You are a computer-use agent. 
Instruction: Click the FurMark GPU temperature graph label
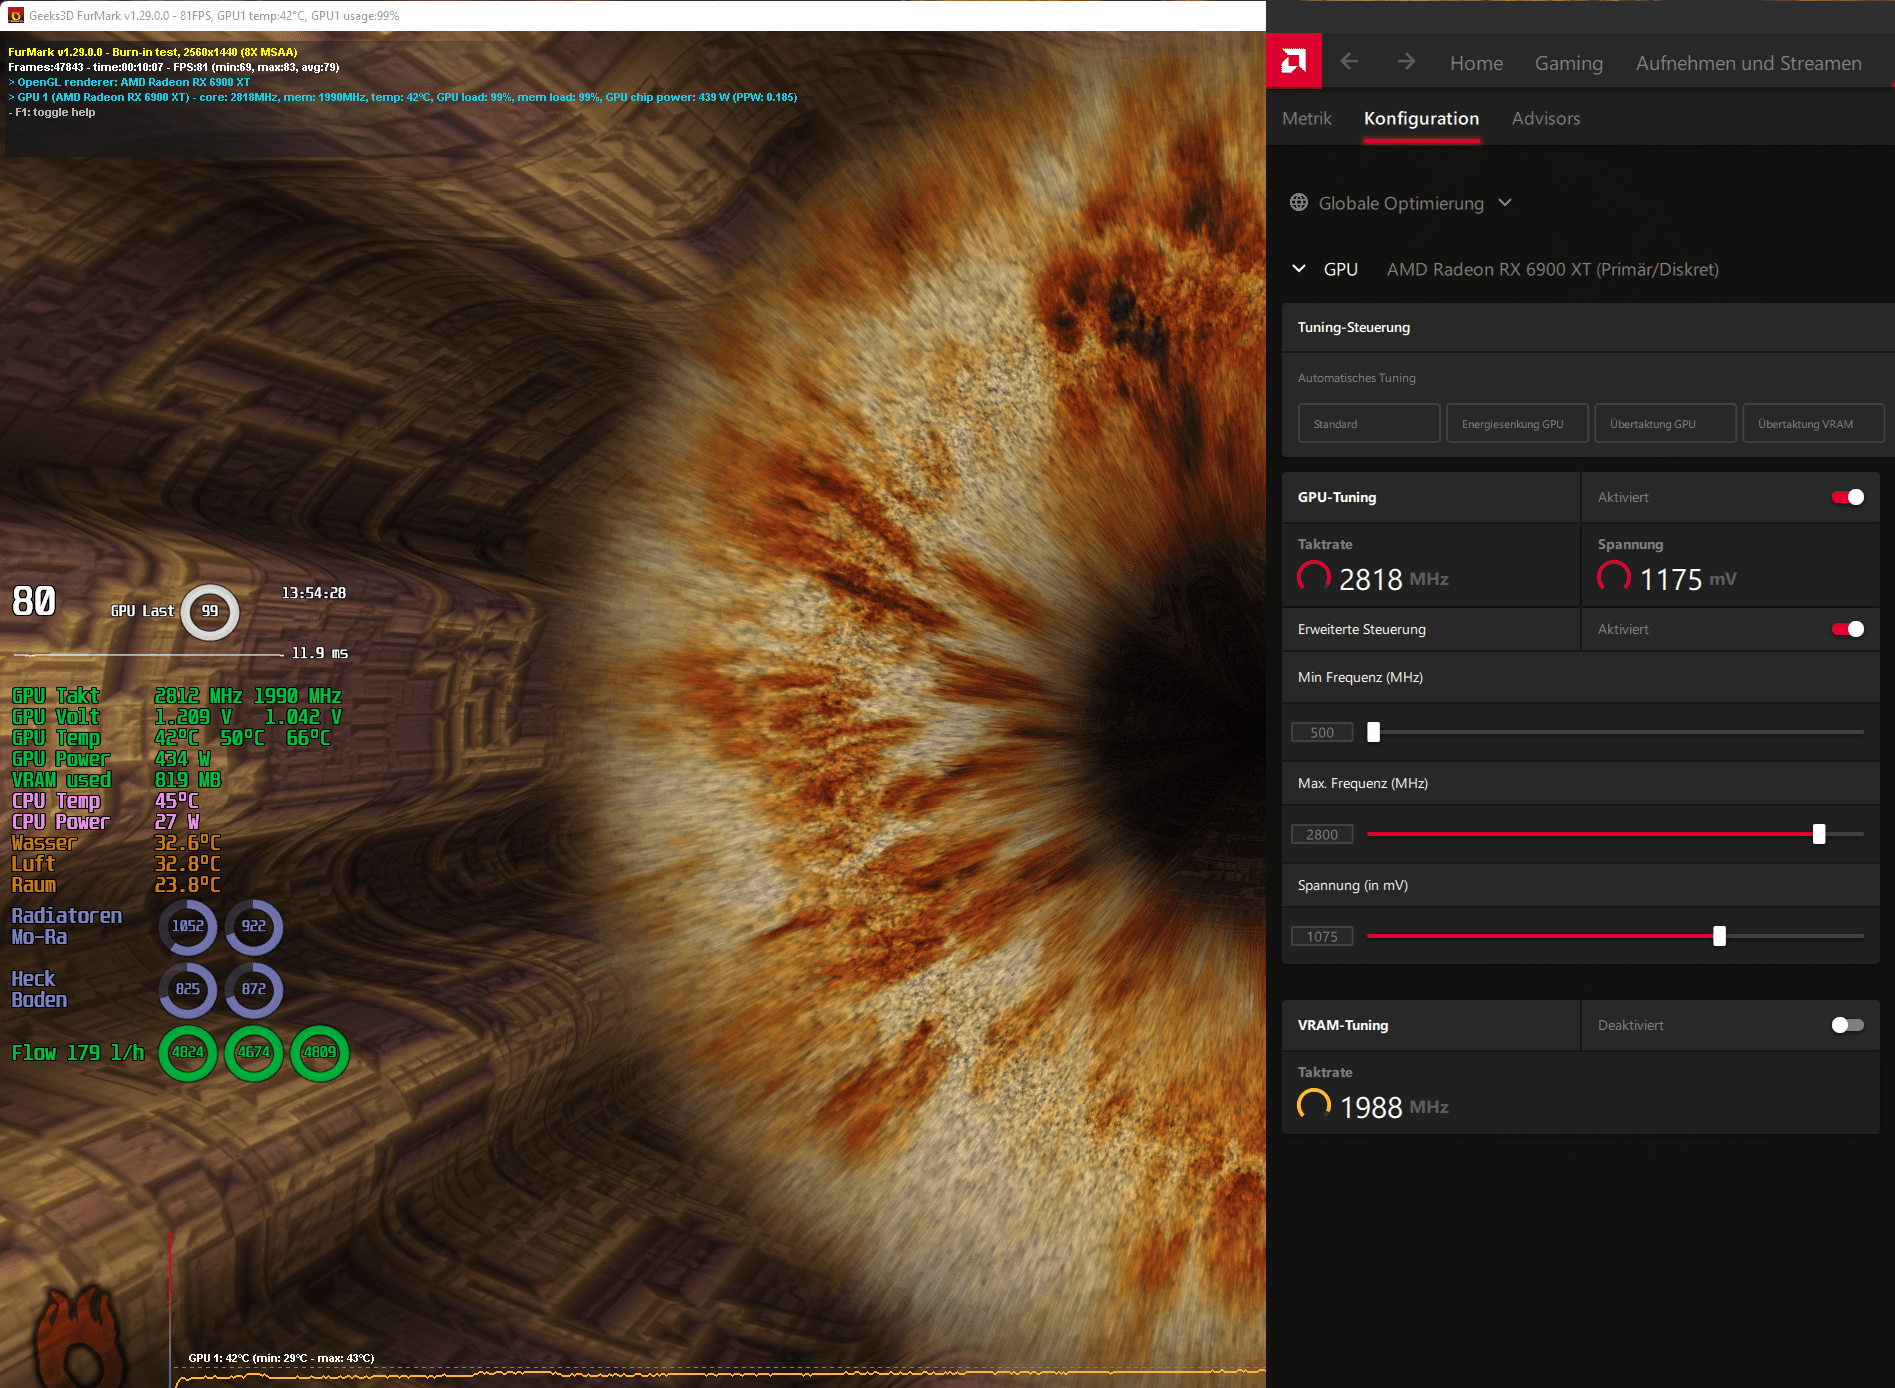point(281,1358)
